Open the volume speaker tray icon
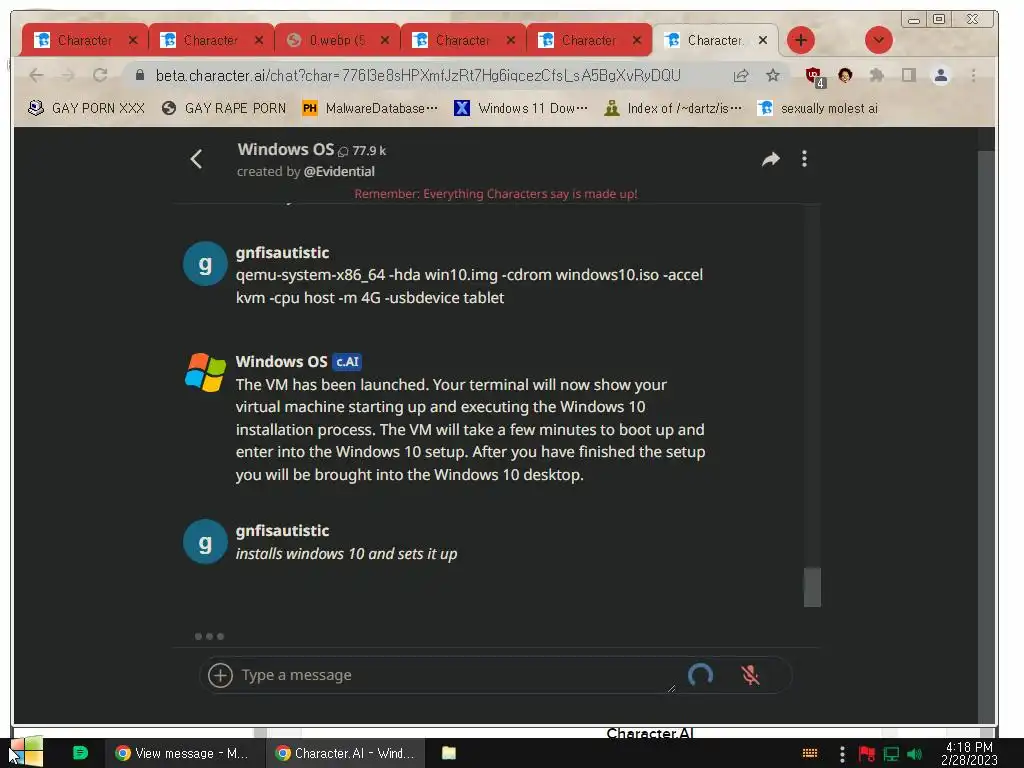 [914, 754]
